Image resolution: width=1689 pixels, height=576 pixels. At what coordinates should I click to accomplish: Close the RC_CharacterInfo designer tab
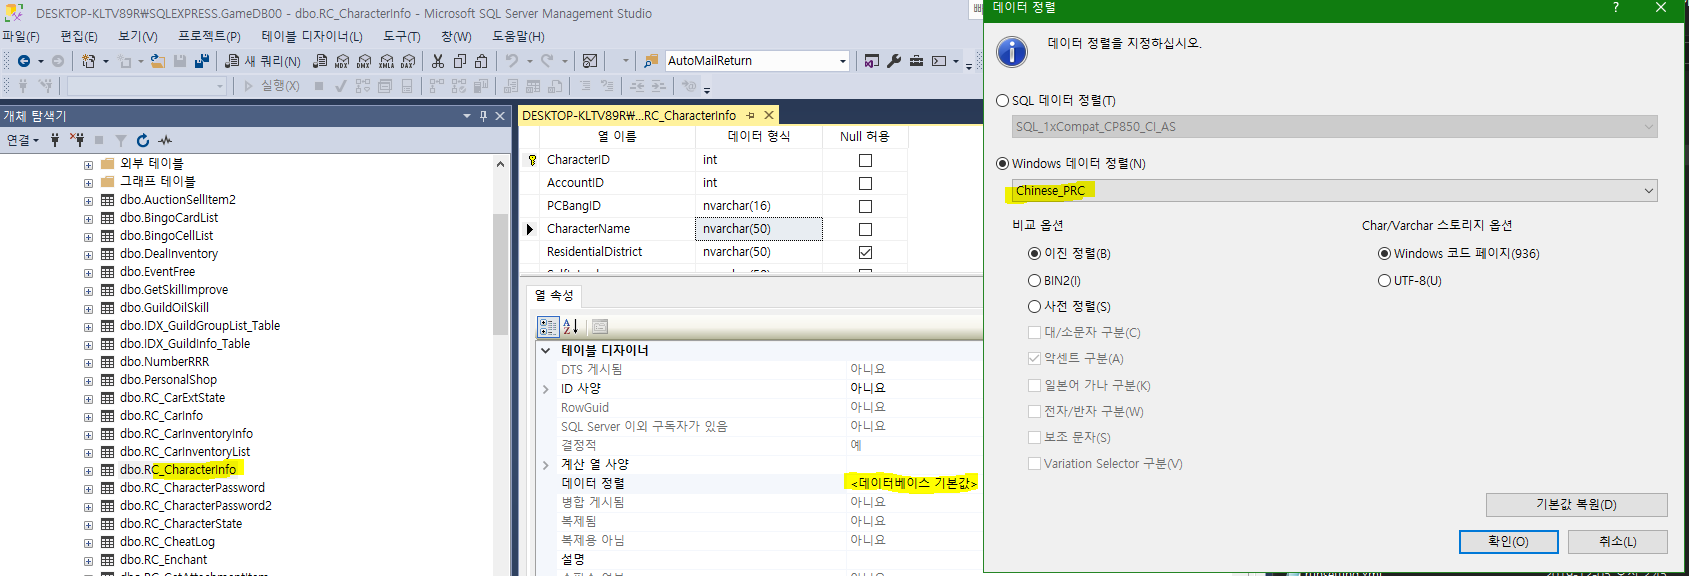pyautogui.click(x=768, y=116)
